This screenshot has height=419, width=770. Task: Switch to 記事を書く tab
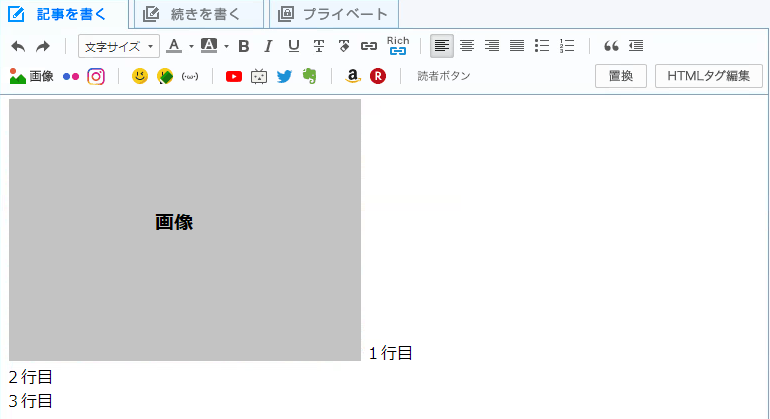(x=64, y=14)
